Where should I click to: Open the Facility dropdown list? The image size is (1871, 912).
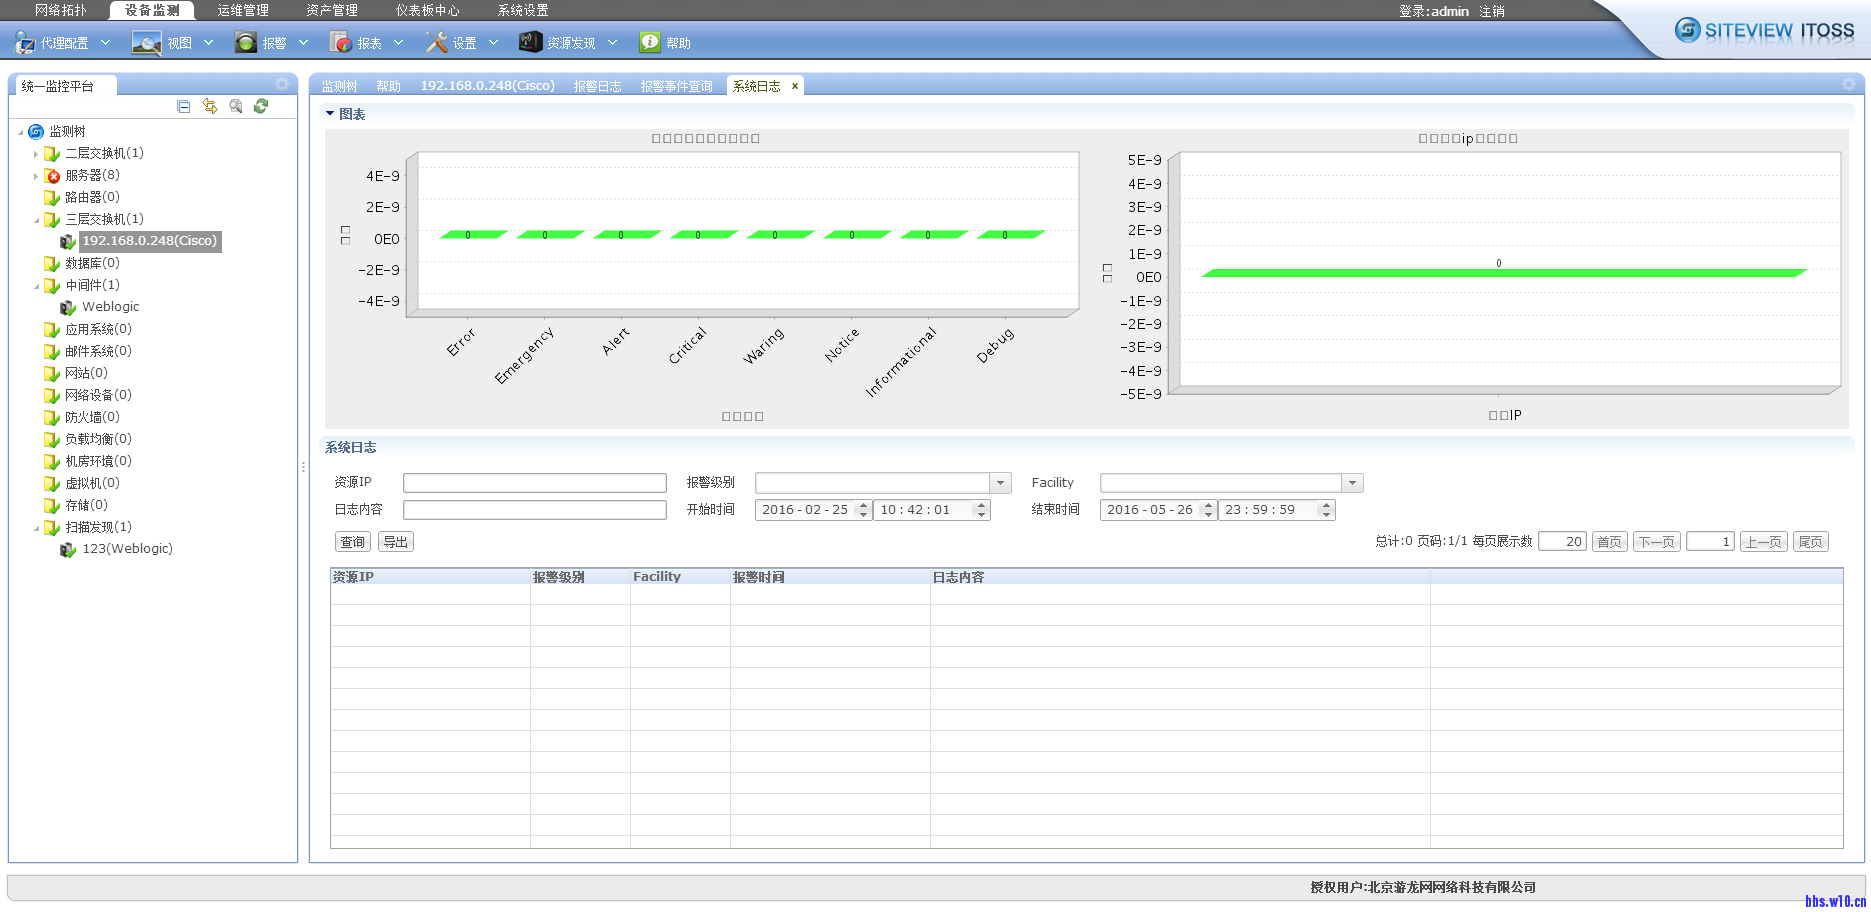(x=1352, y=483)
